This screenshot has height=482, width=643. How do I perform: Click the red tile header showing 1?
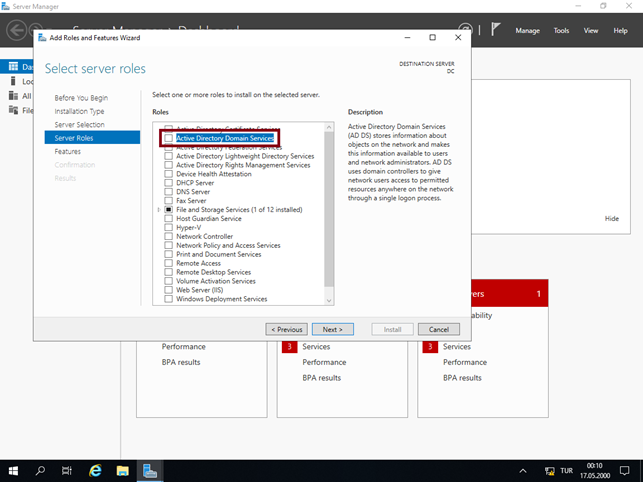click(510, 293)
